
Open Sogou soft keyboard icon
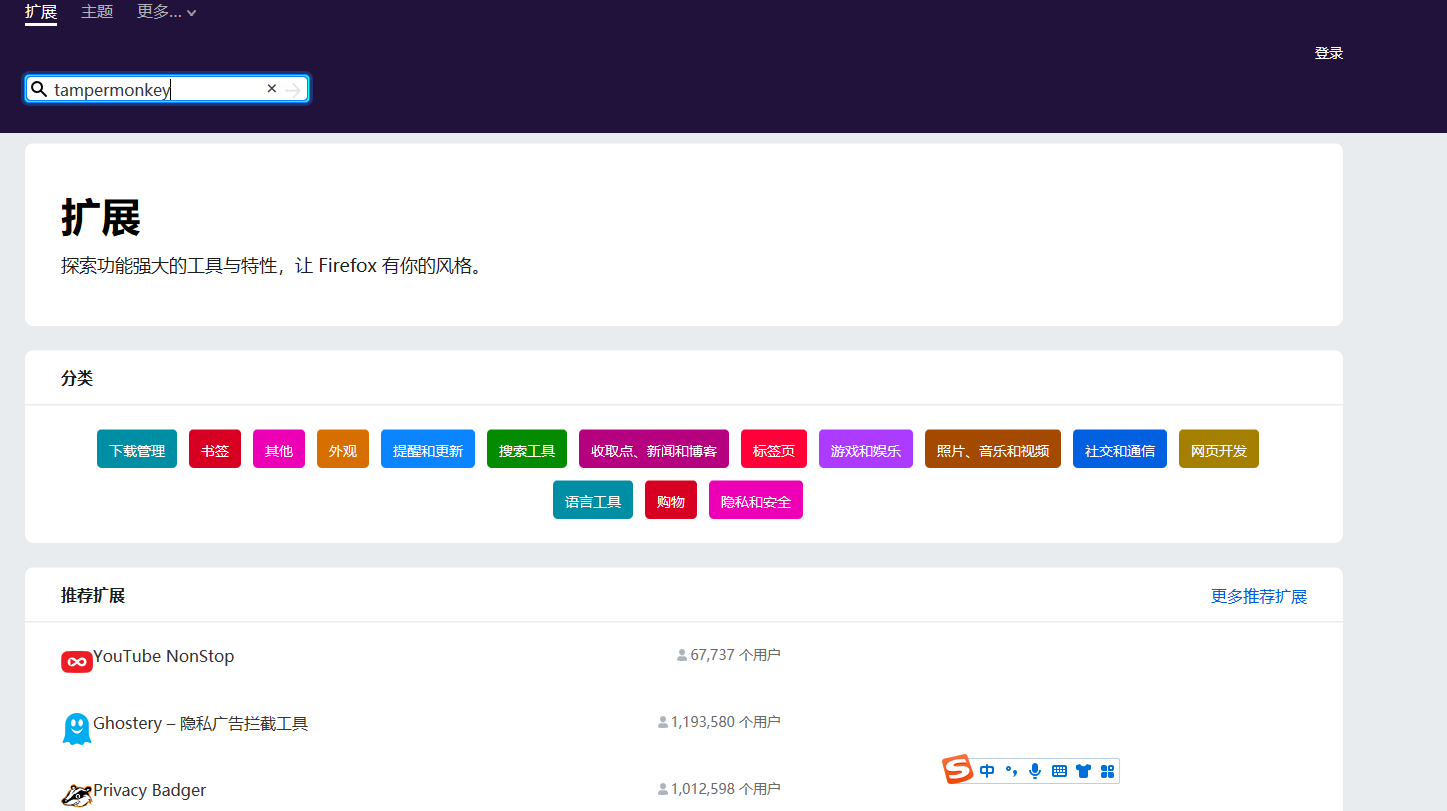tap(1059, 771)
